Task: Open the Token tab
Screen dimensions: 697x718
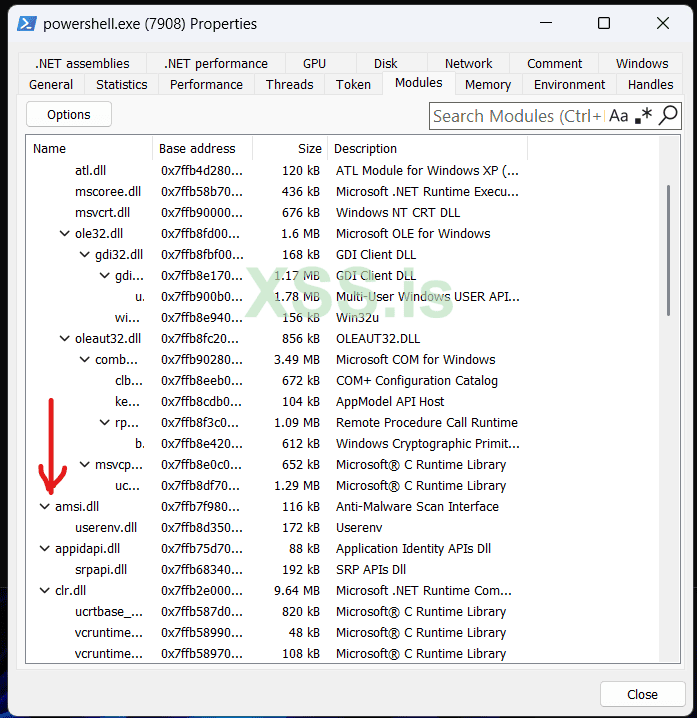Action: tap(353, 85)
